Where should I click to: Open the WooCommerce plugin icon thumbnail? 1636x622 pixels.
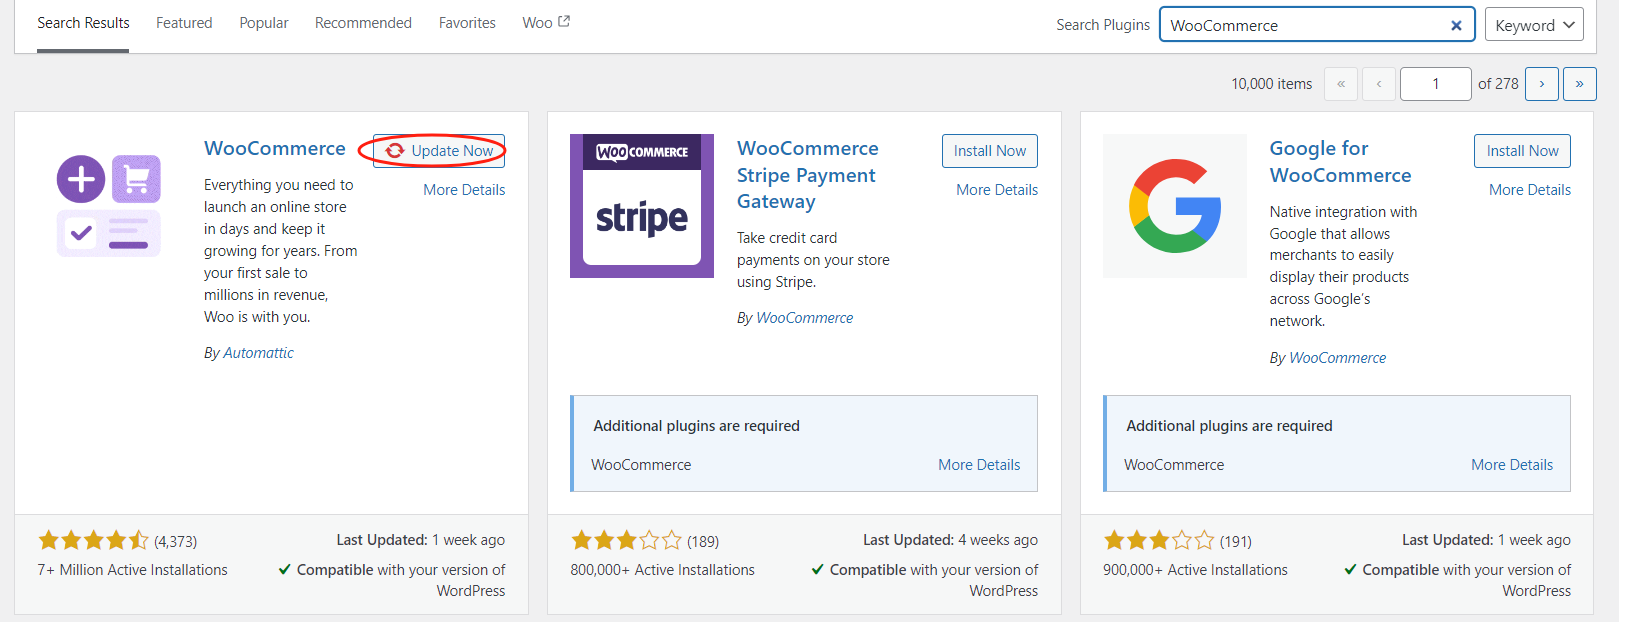pyautogui.click(x=109, y=206)
